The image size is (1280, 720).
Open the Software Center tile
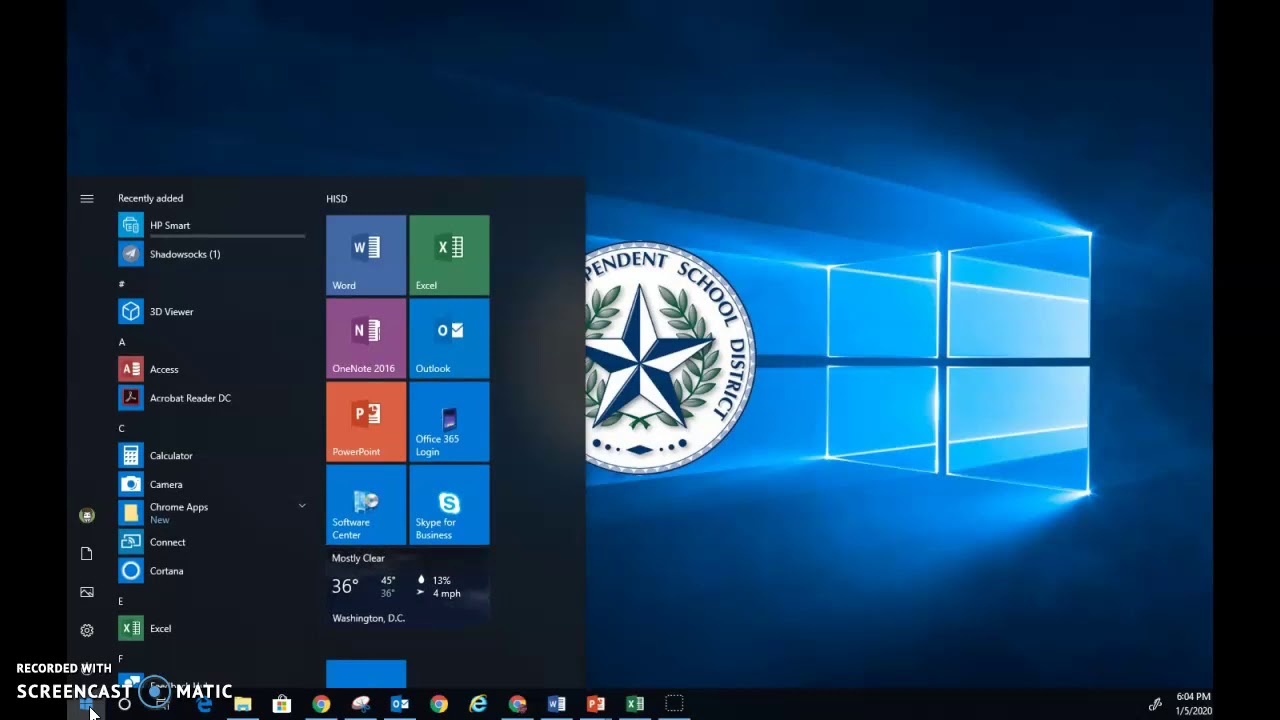pyautogui.click(x=366, y=504)
